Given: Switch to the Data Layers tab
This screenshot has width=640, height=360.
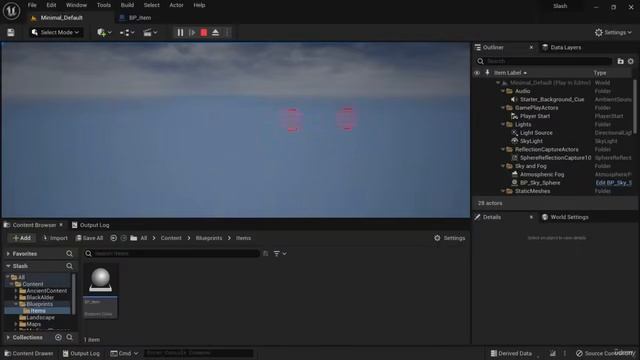Looking at the screenshot, I should click(562, 47).
